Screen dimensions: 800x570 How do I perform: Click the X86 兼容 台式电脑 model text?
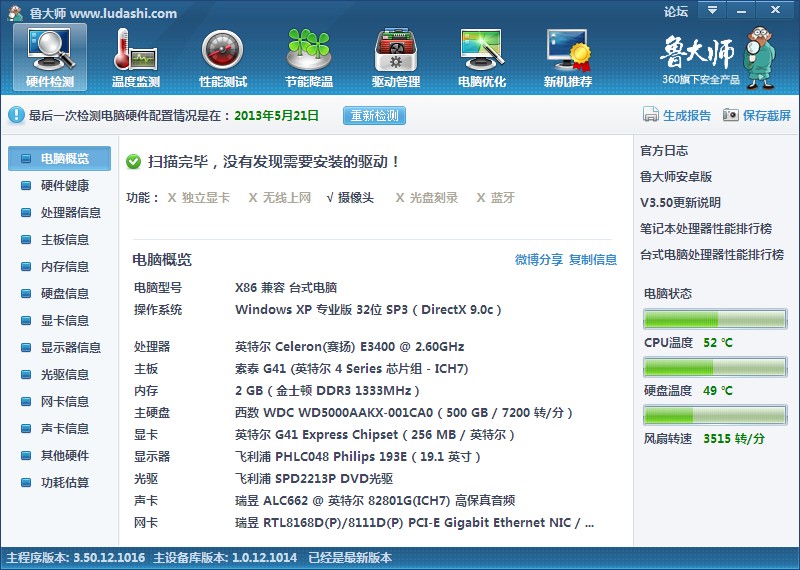click(x=286, y=288)
